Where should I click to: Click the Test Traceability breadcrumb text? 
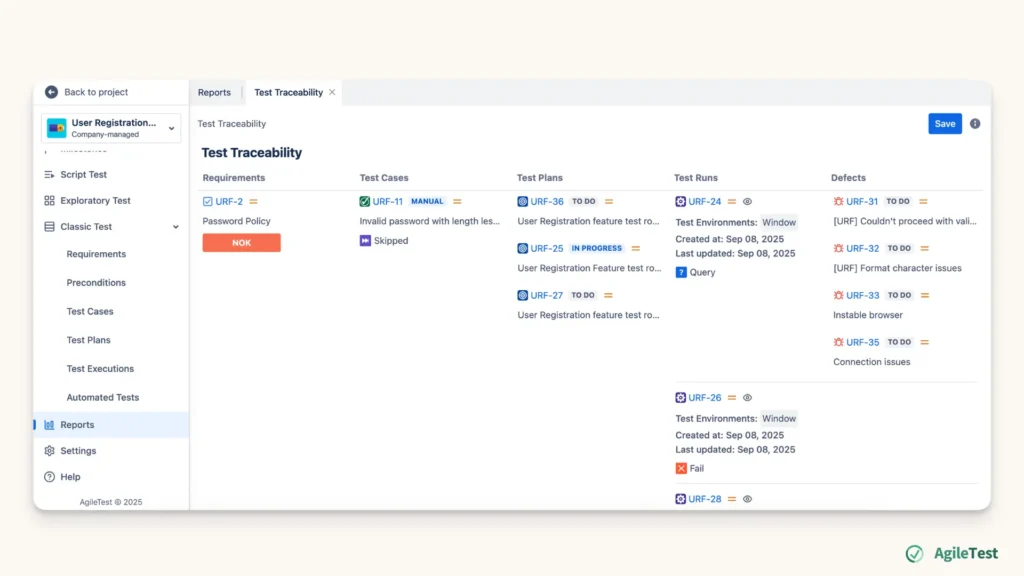coord(232,123)
